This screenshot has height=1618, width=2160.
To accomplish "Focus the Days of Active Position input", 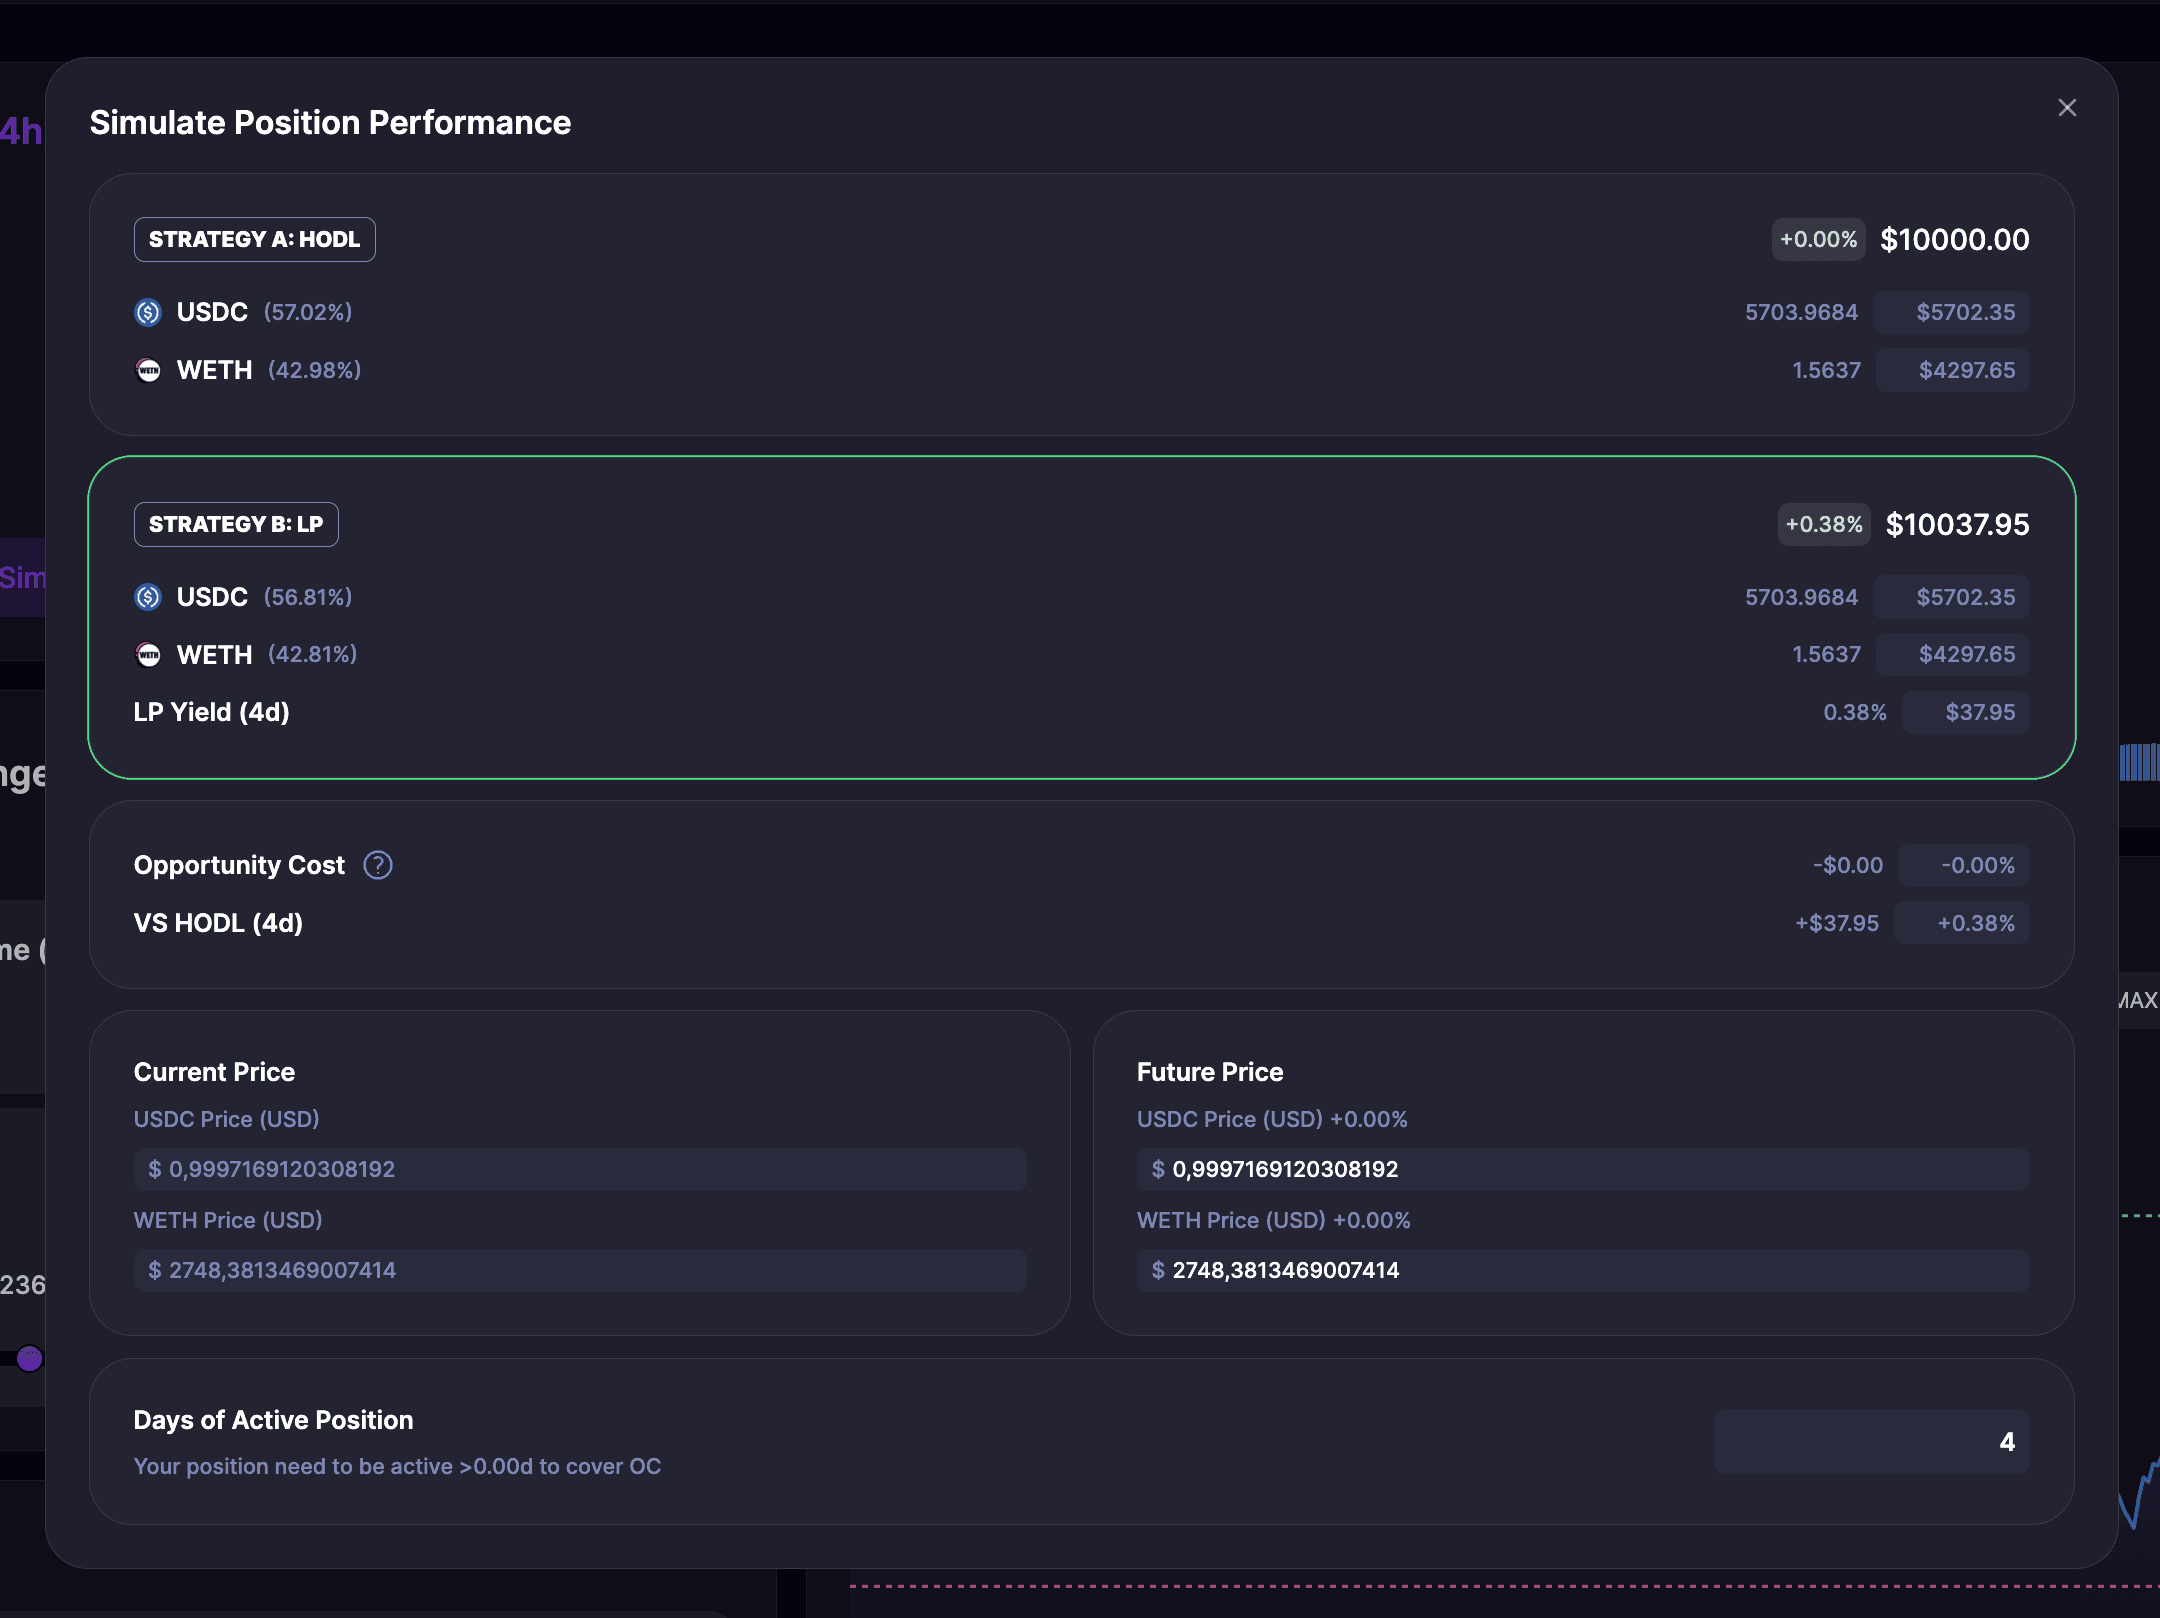I will point(1870,1441).
